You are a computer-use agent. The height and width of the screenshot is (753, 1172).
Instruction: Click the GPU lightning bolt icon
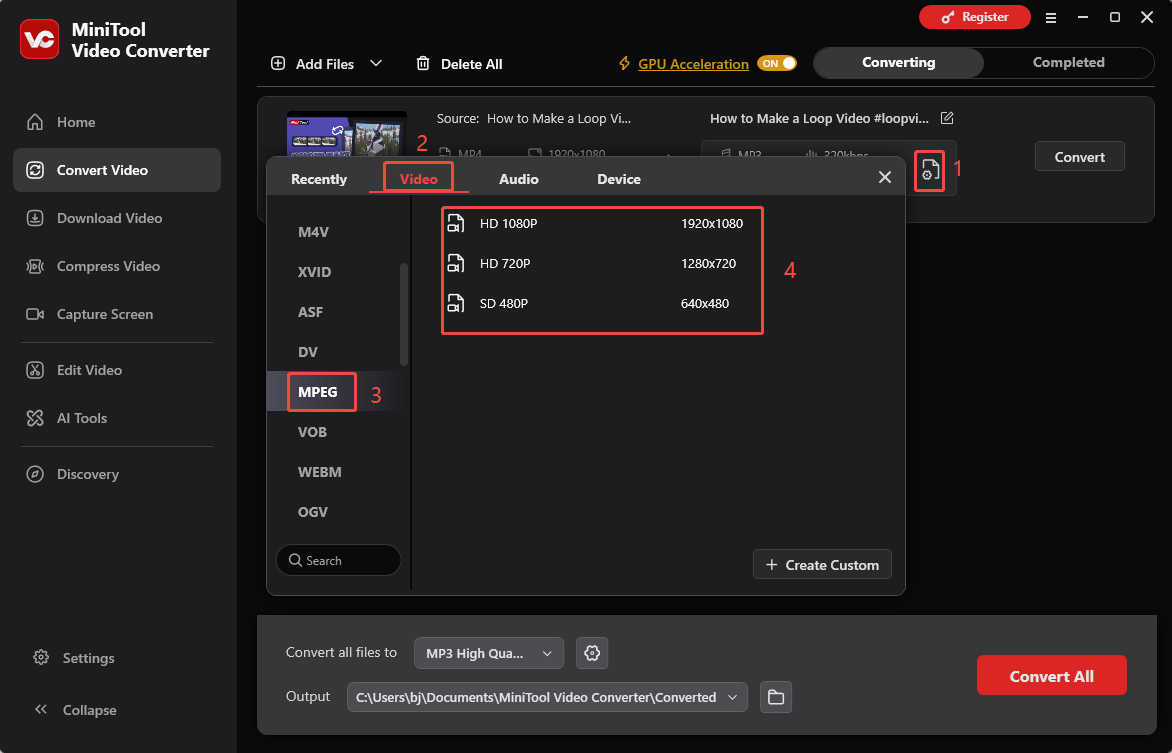(624, 64)
